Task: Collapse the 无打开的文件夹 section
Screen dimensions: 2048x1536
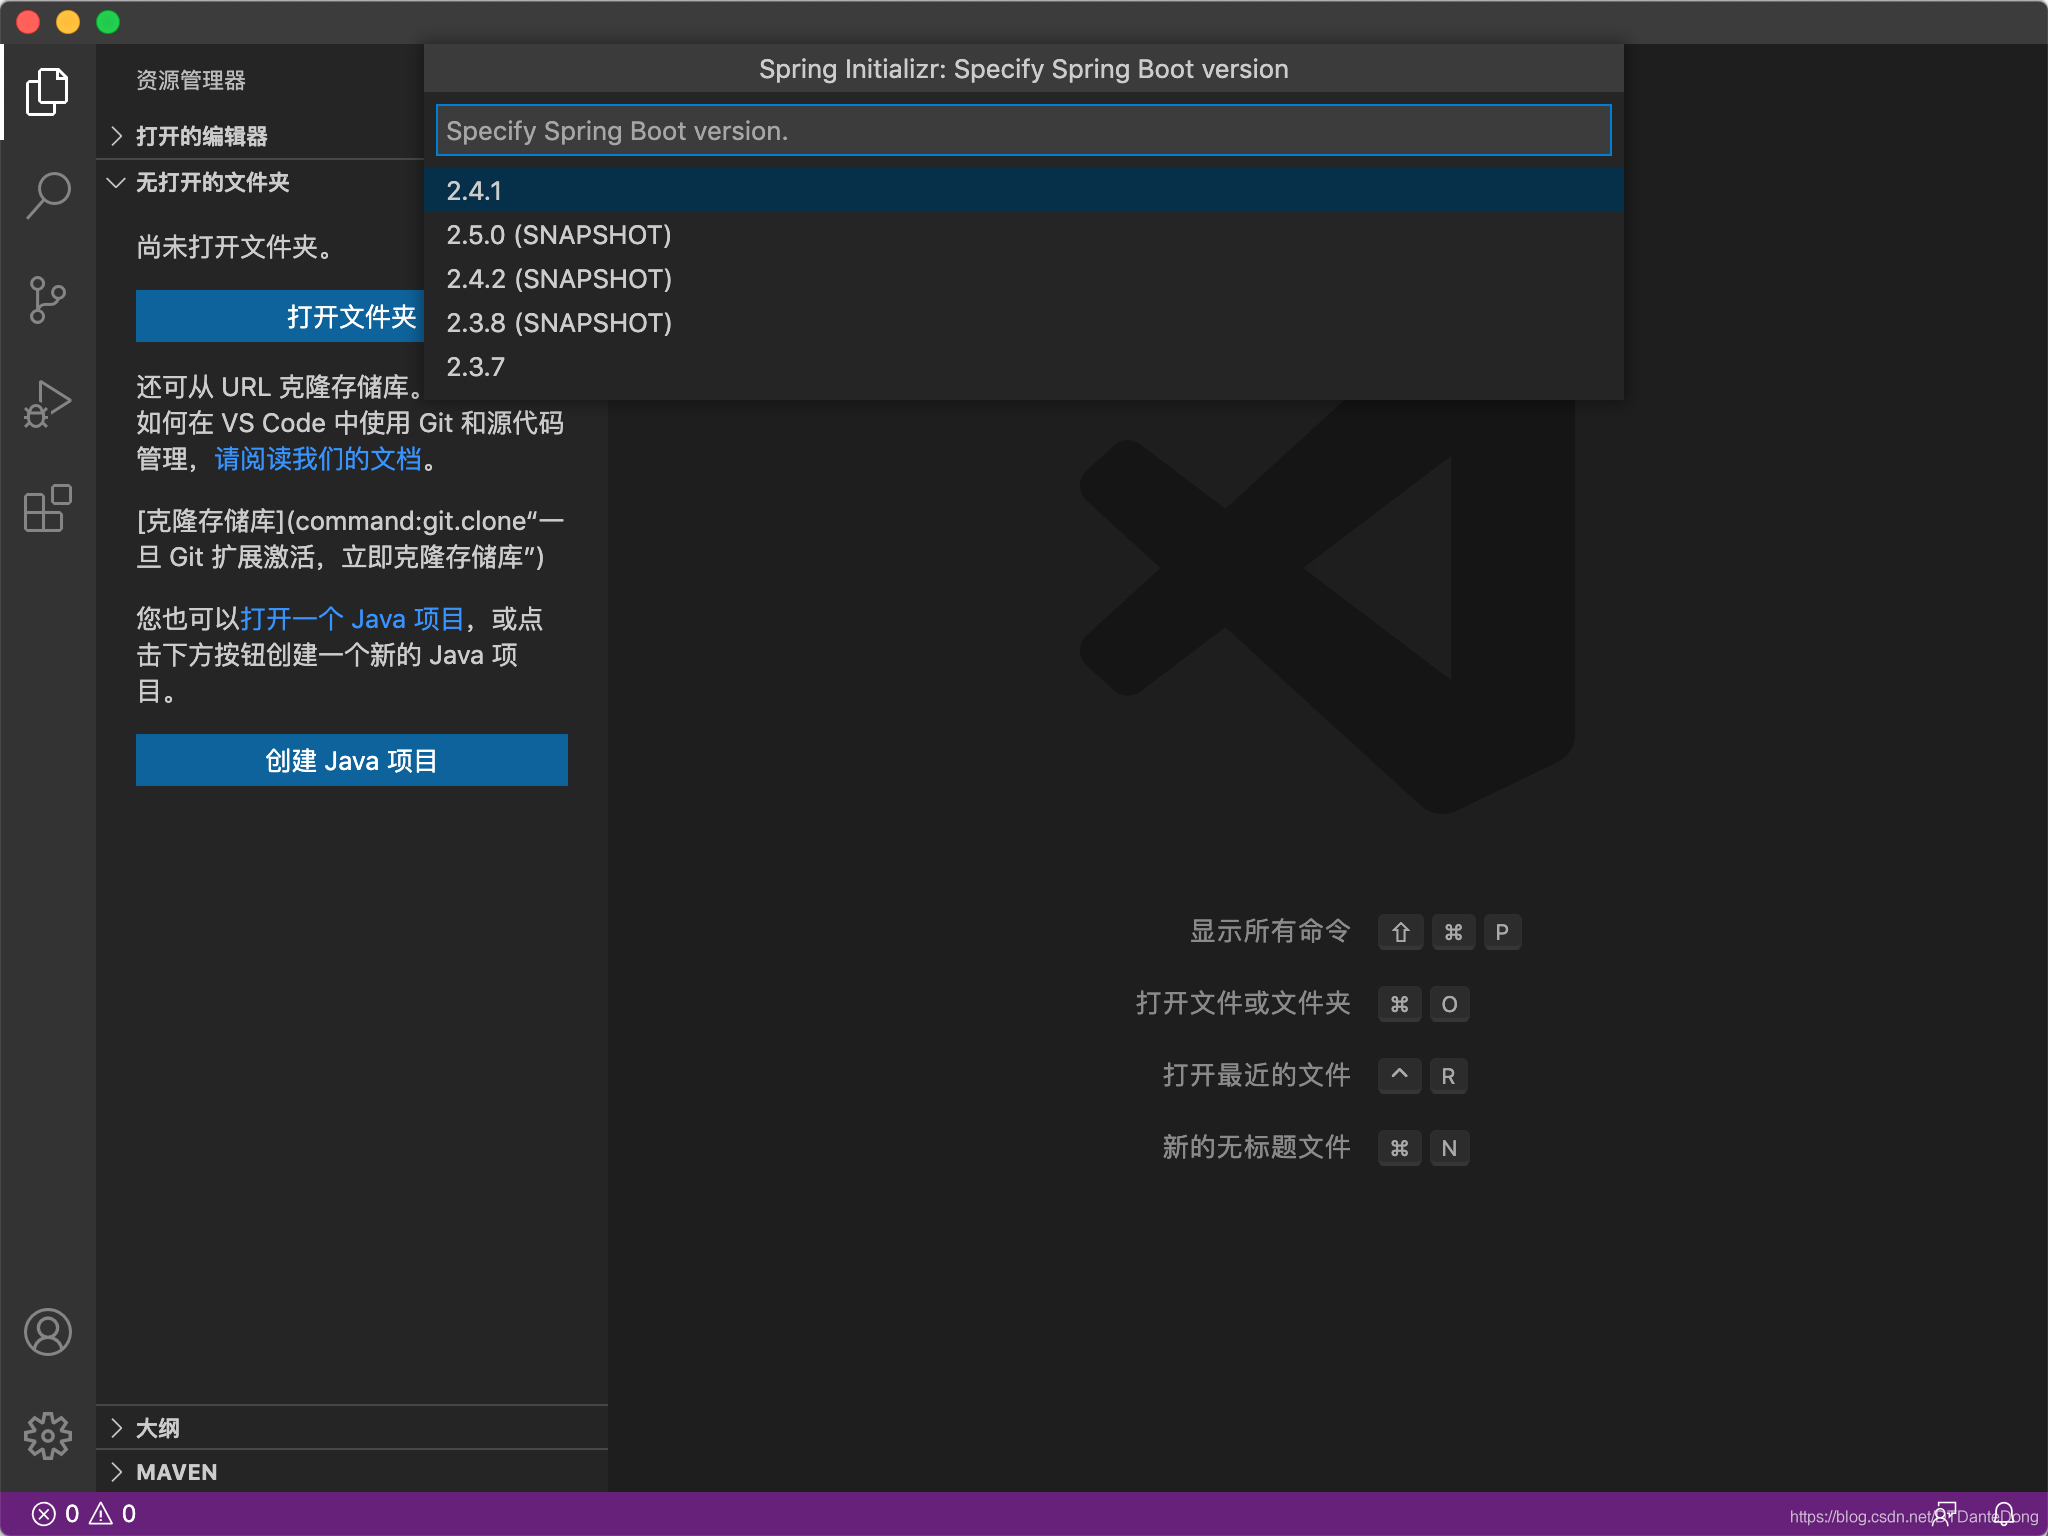Action: pyautogui.click(x=260, y=182)
